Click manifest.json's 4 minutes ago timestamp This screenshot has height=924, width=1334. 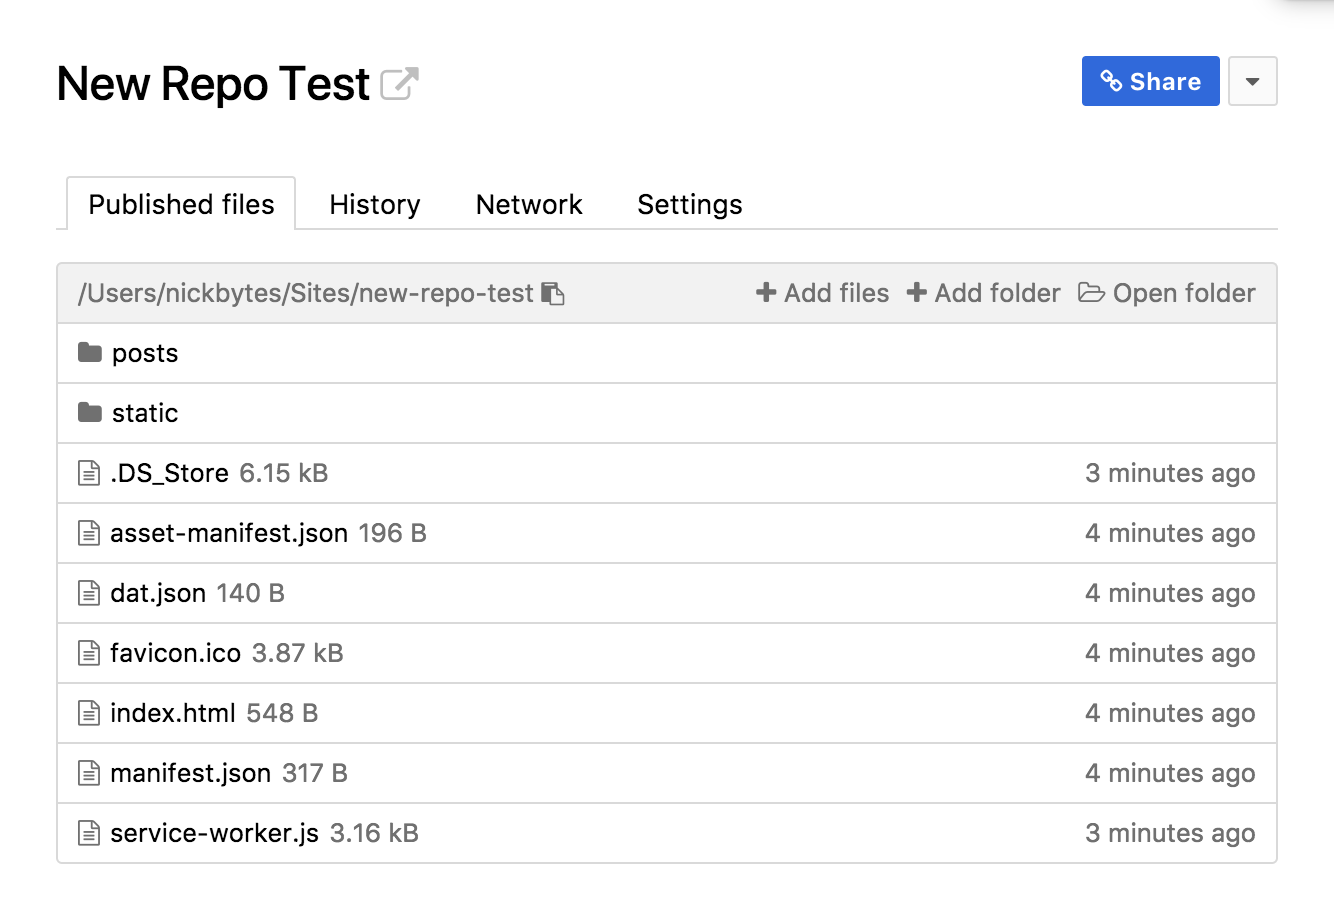(1170, 773)
